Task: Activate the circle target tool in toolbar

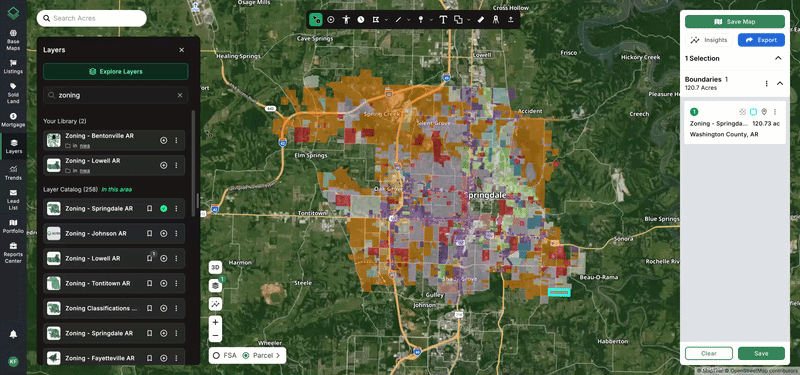Action: [x=331, y=20]
